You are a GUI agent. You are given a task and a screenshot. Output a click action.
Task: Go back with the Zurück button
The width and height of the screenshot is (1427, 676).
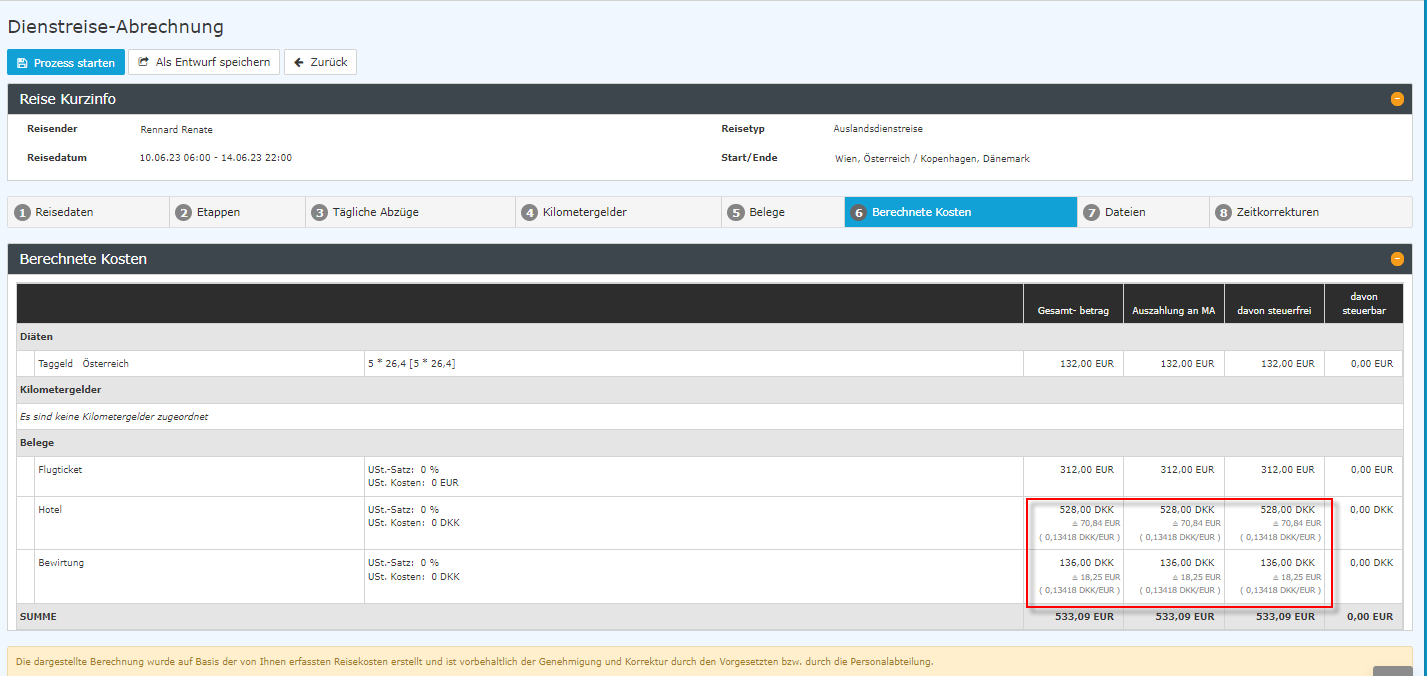pos(320,62)
